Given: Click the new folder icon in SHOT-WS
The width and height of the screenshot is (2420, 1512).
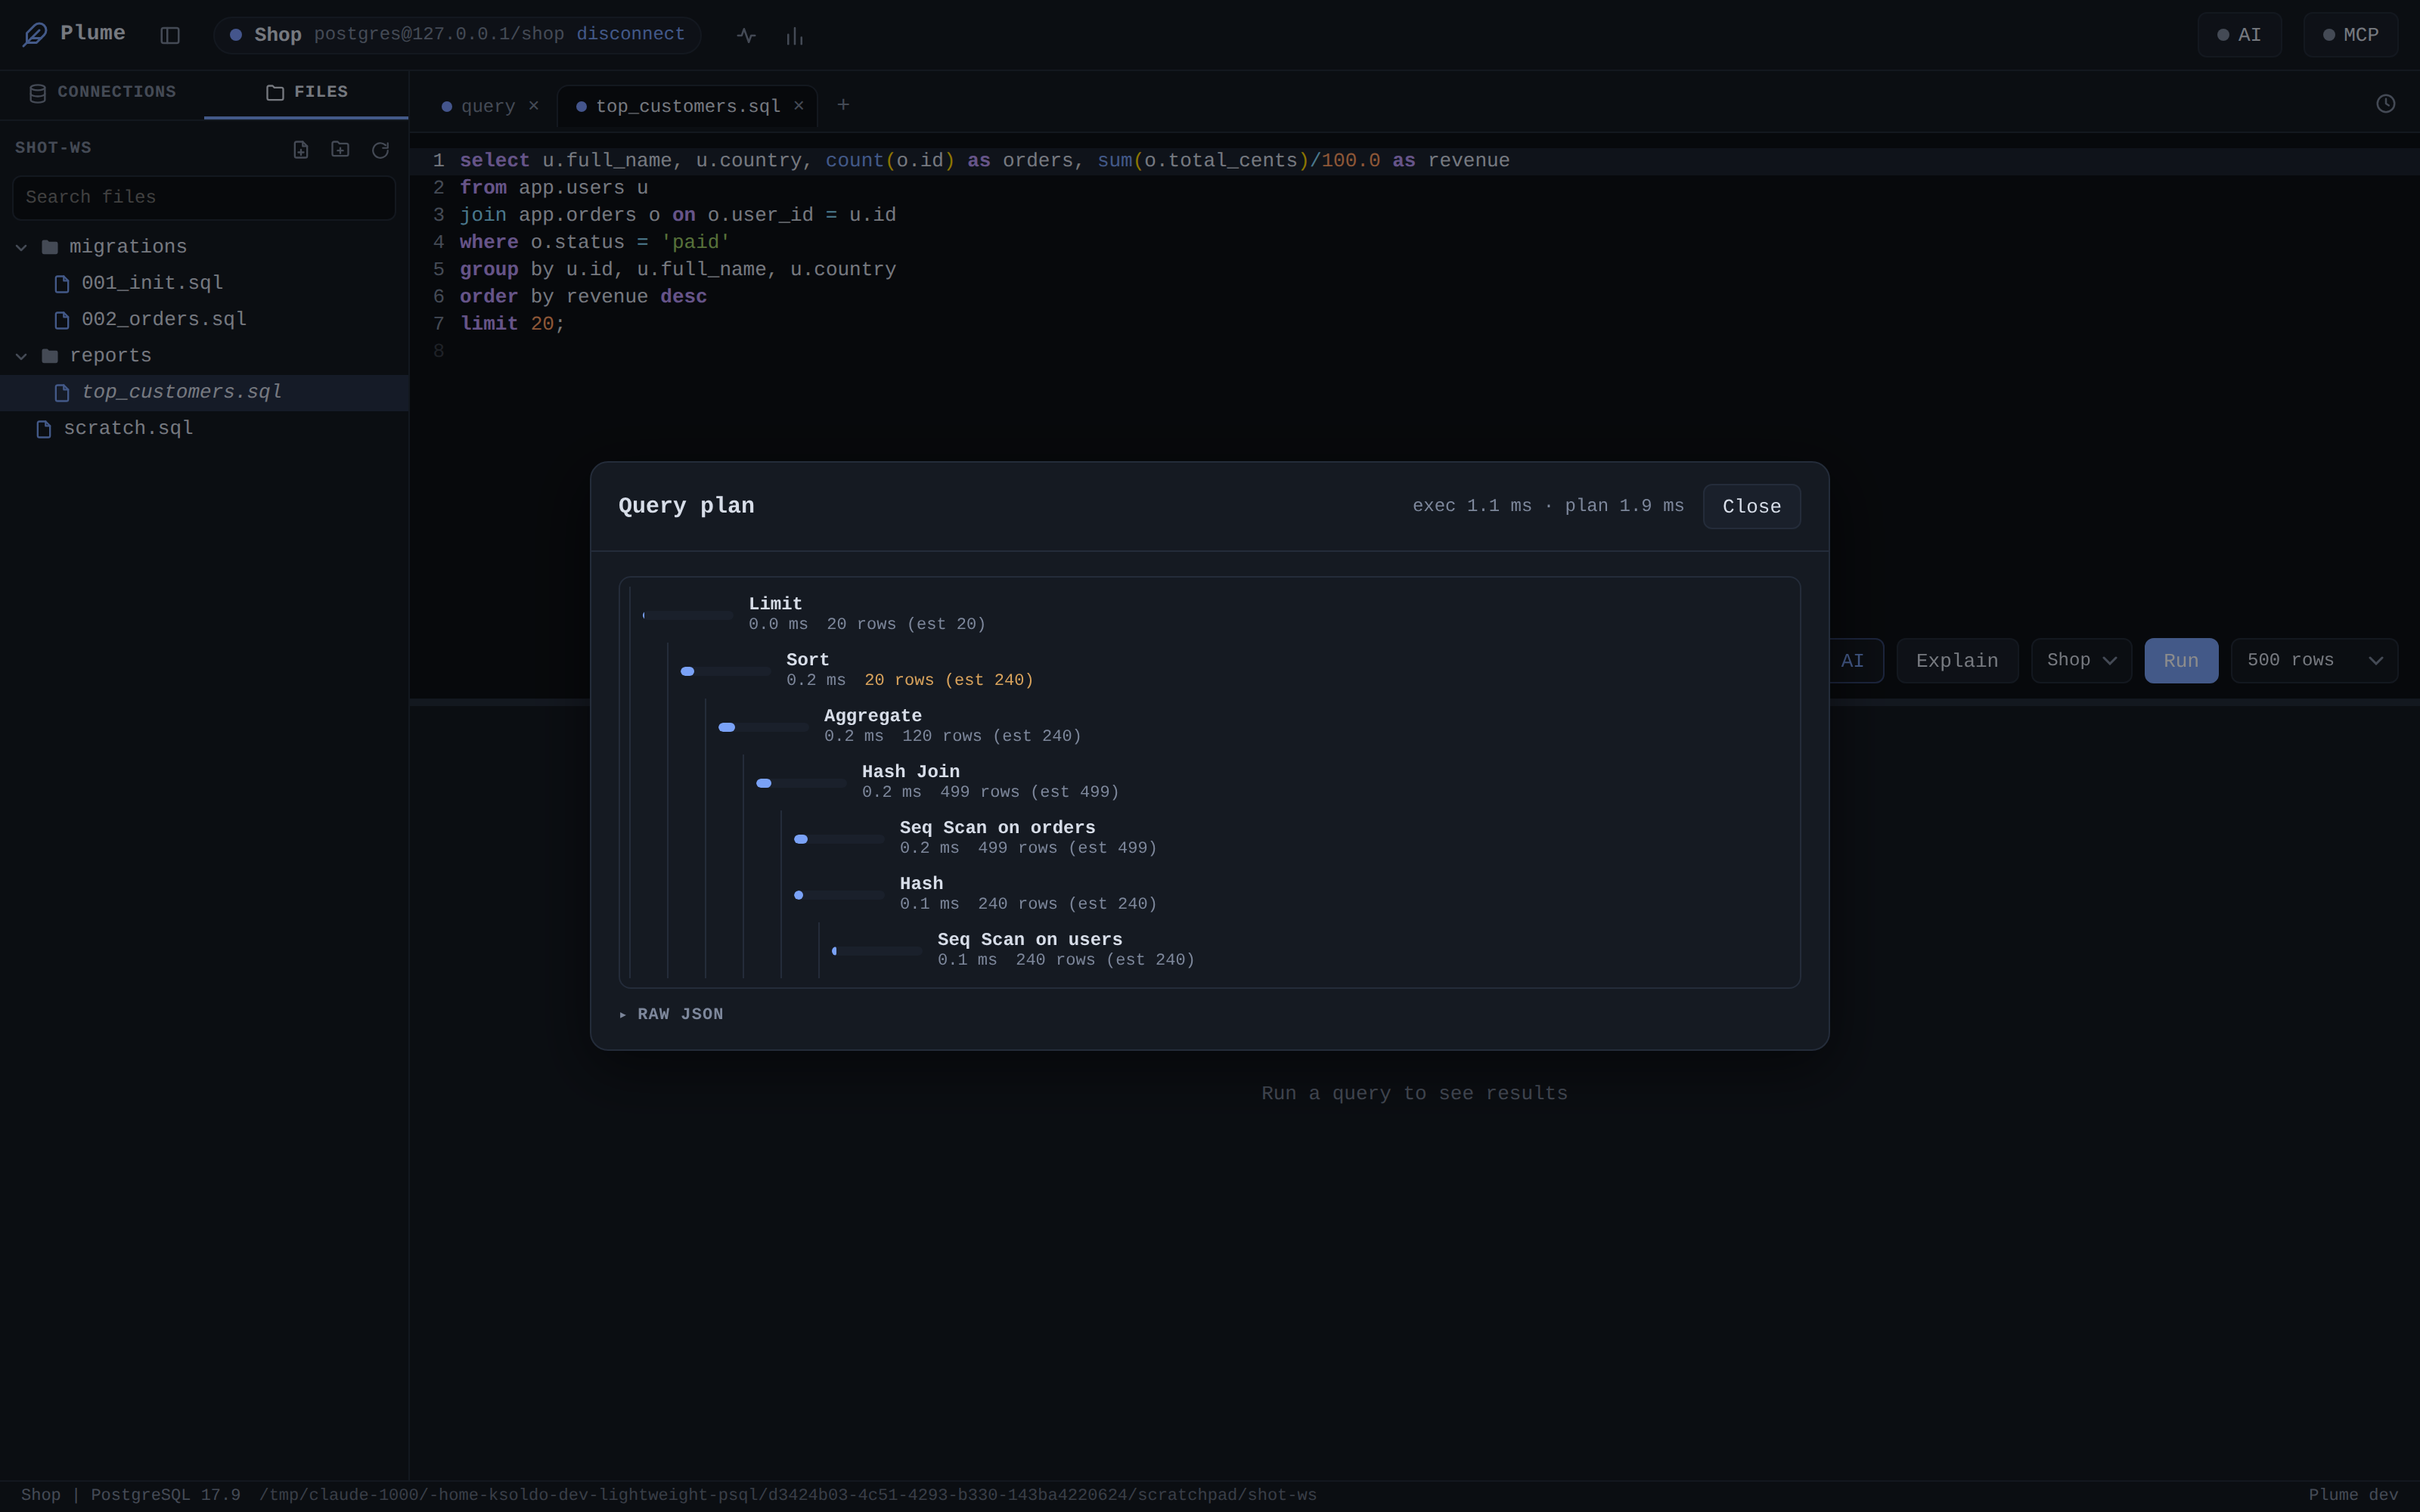Looking at the screenshot, I should pos(341,150).
